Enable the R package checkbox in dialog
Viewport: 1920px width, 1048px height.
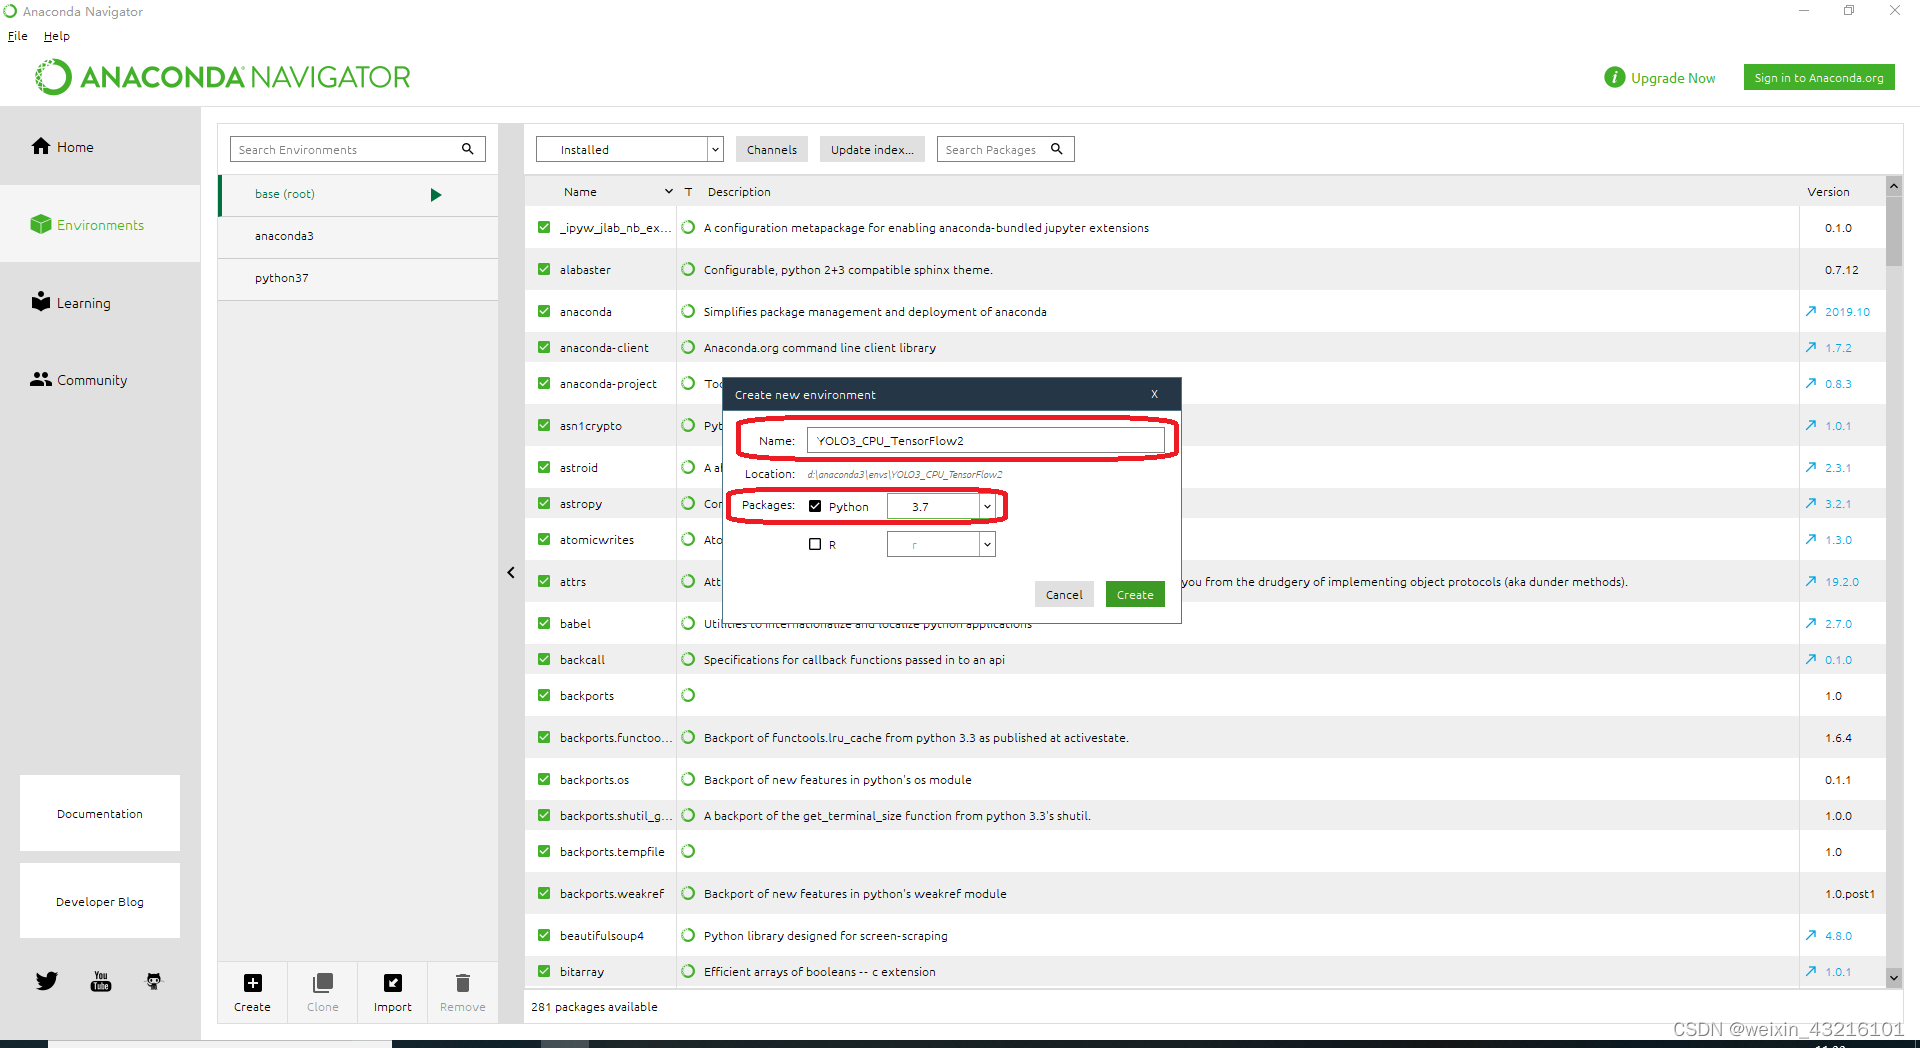pos(815,544)
